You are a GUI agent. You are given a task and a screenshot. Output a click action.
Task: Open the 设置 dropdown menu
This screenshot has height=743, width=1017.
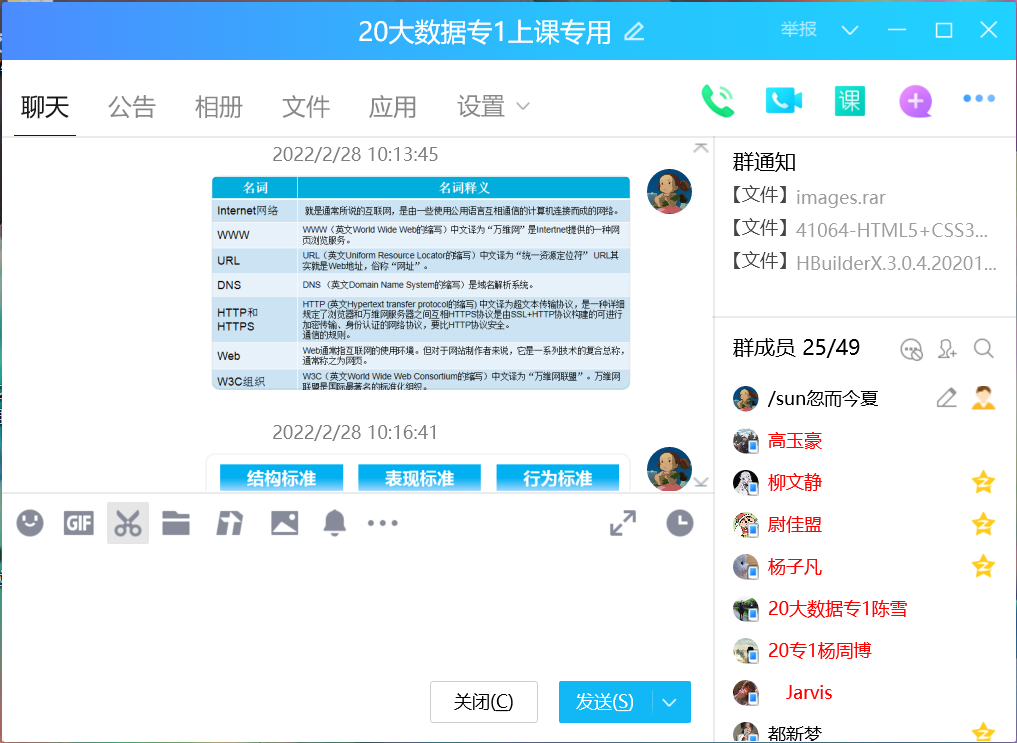pos(493,106)
